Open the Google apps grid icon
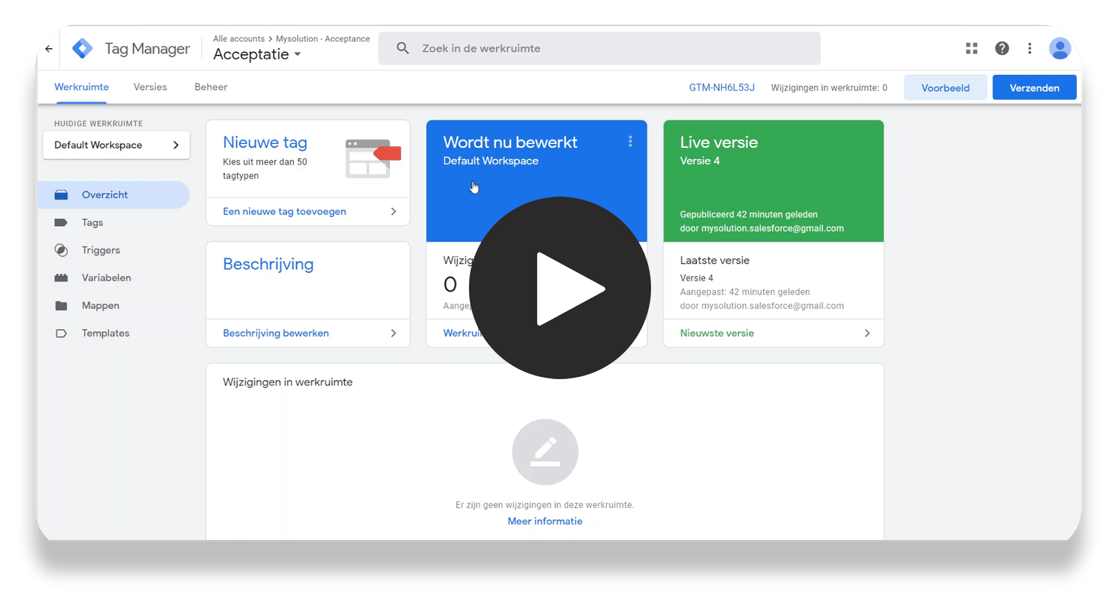1120x609 pixels. pyautogui.click(x=971, y=48)
